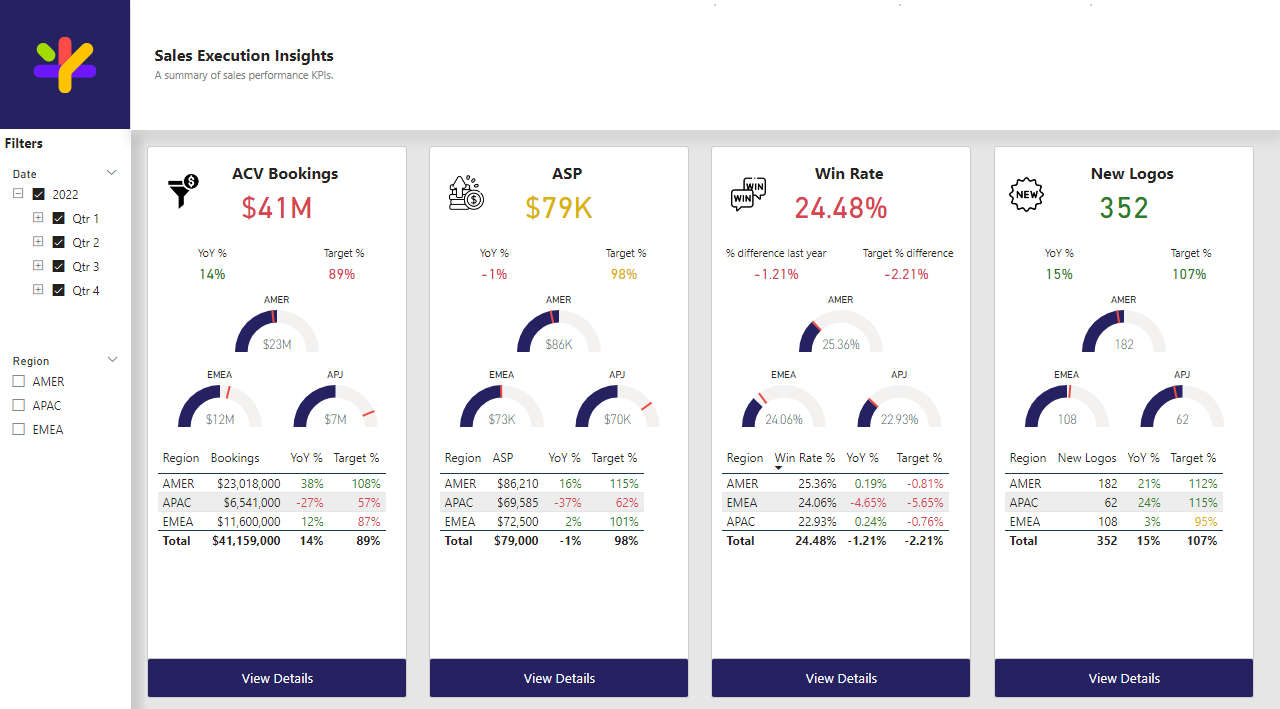Open View Details for ACV Bookings
Viewport: 1280px width, 709px height.
click(277, 678)
